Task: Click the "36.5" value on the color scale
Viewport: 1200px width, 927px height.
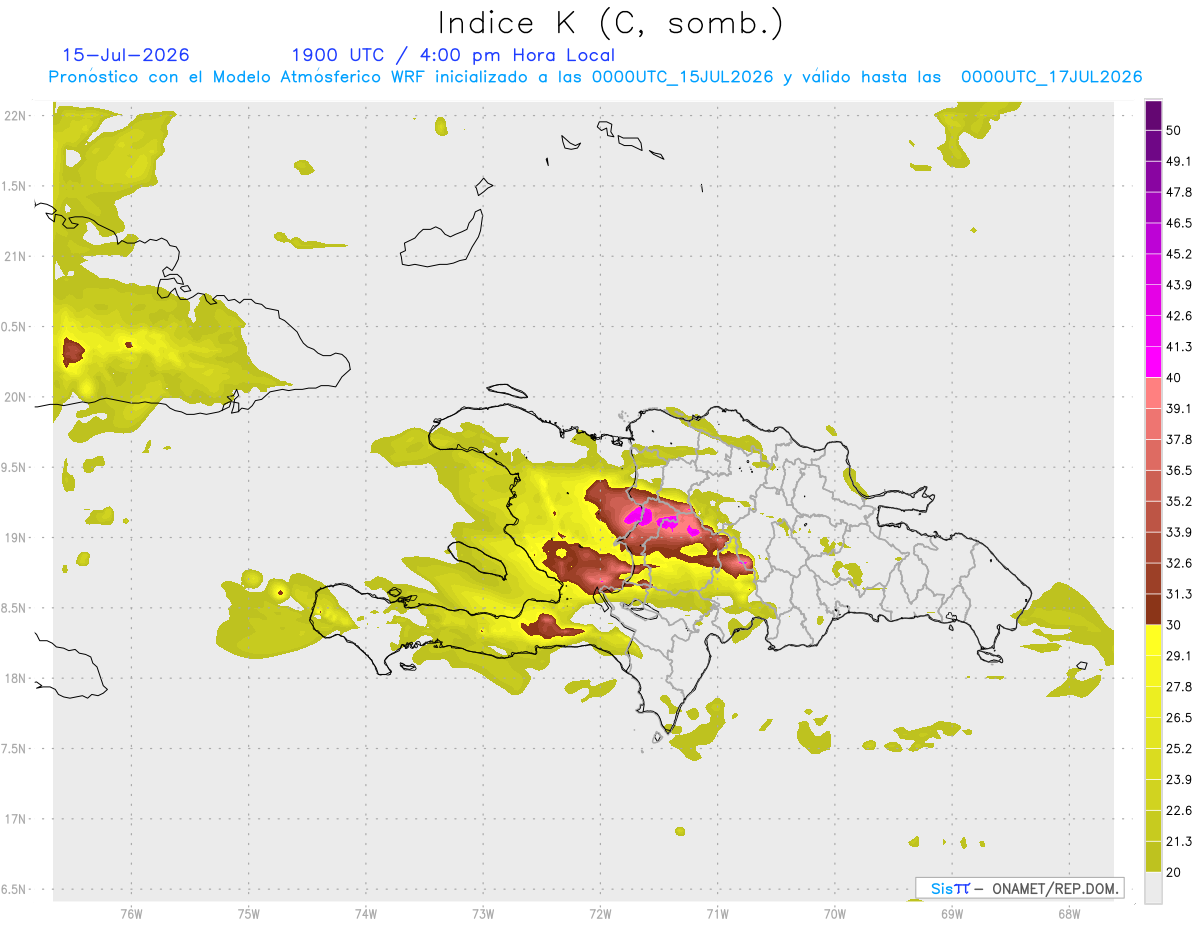Action: point(1179,470)
